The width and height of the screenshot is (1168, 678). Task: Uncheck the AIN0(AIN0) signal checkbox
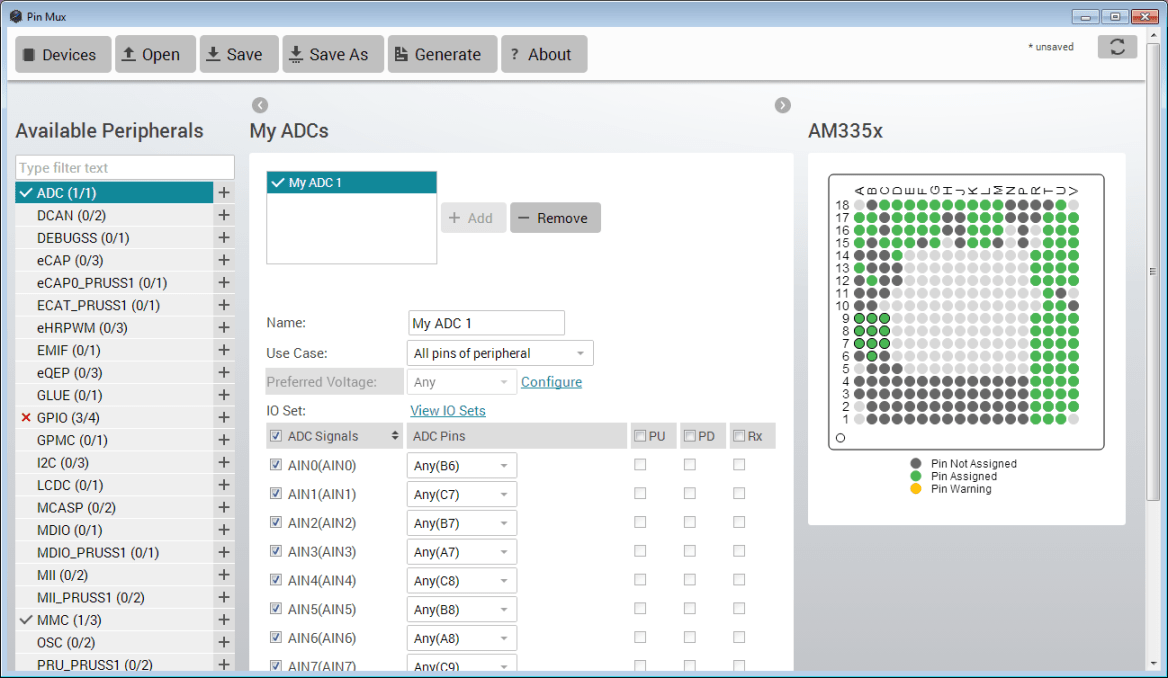coord(276,465)
